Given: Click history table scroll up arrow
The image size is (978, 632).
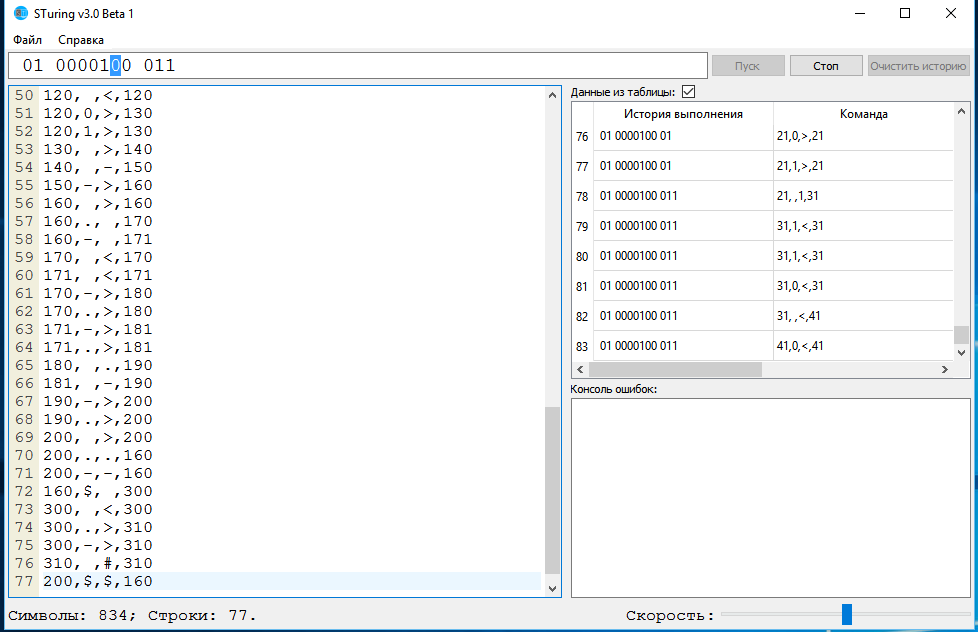Looking at the screenshot, I should click(x=961, y=111).
